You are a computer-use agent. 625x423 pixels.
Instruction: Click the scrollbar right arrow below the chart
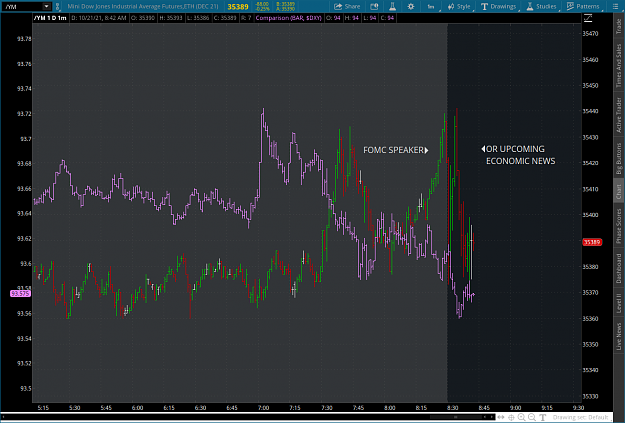491,417
